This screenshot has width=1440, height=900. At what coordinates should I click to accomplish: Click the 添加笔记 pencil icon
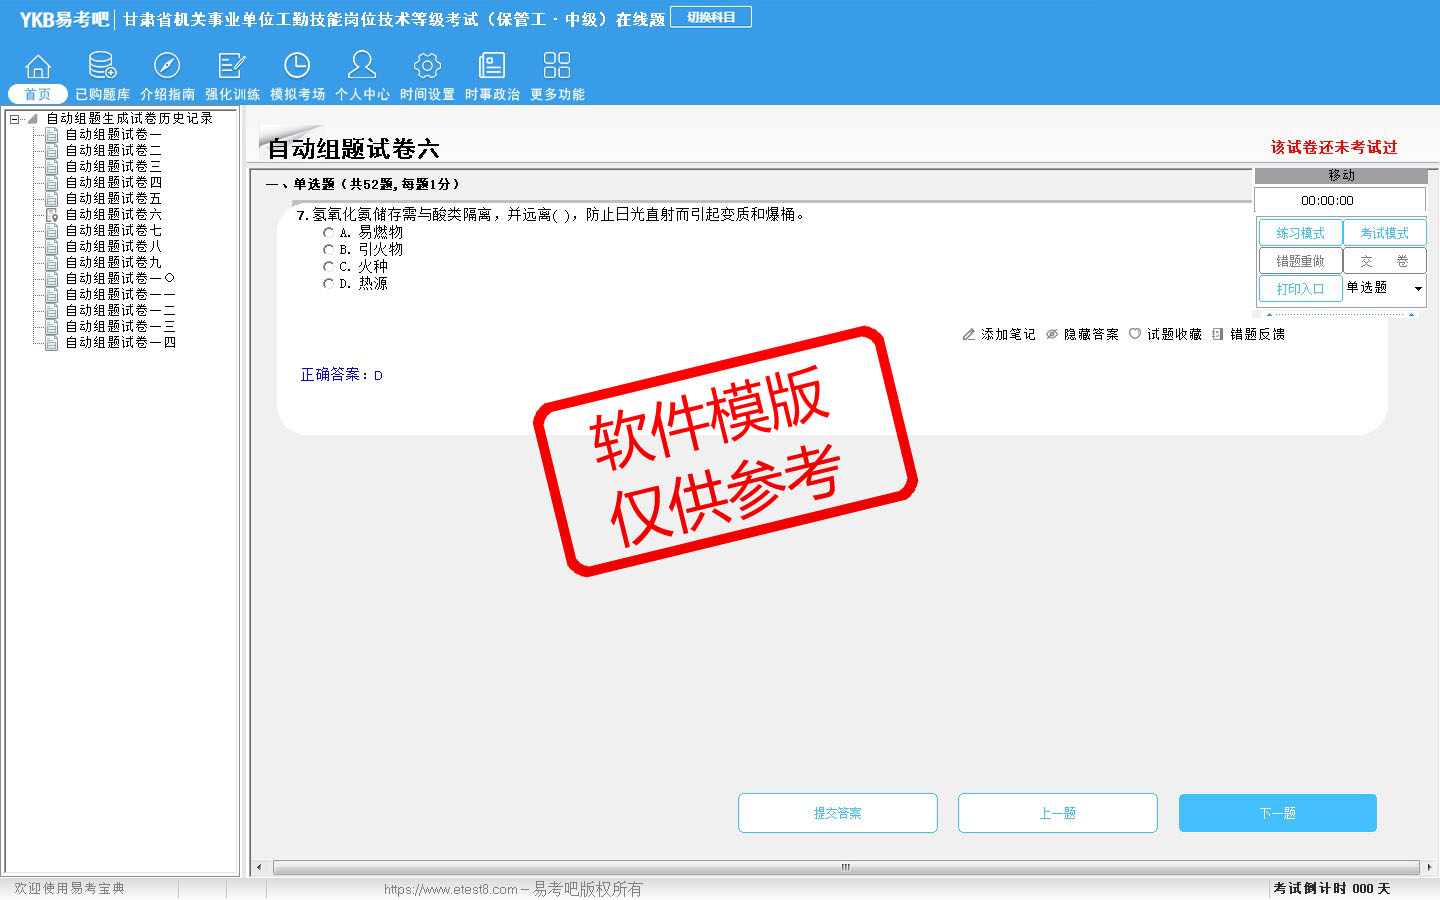969,334
